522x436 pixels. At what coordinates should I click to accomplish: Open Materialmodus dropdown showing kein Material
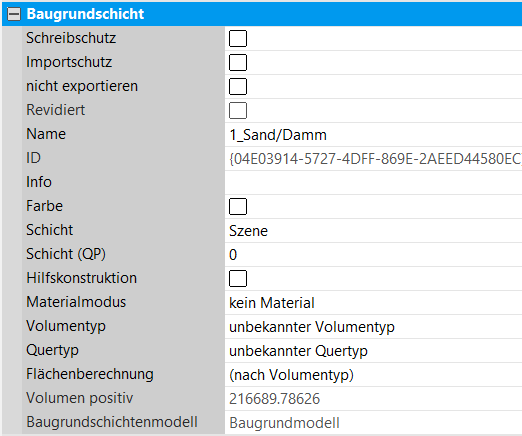(373, 303)
